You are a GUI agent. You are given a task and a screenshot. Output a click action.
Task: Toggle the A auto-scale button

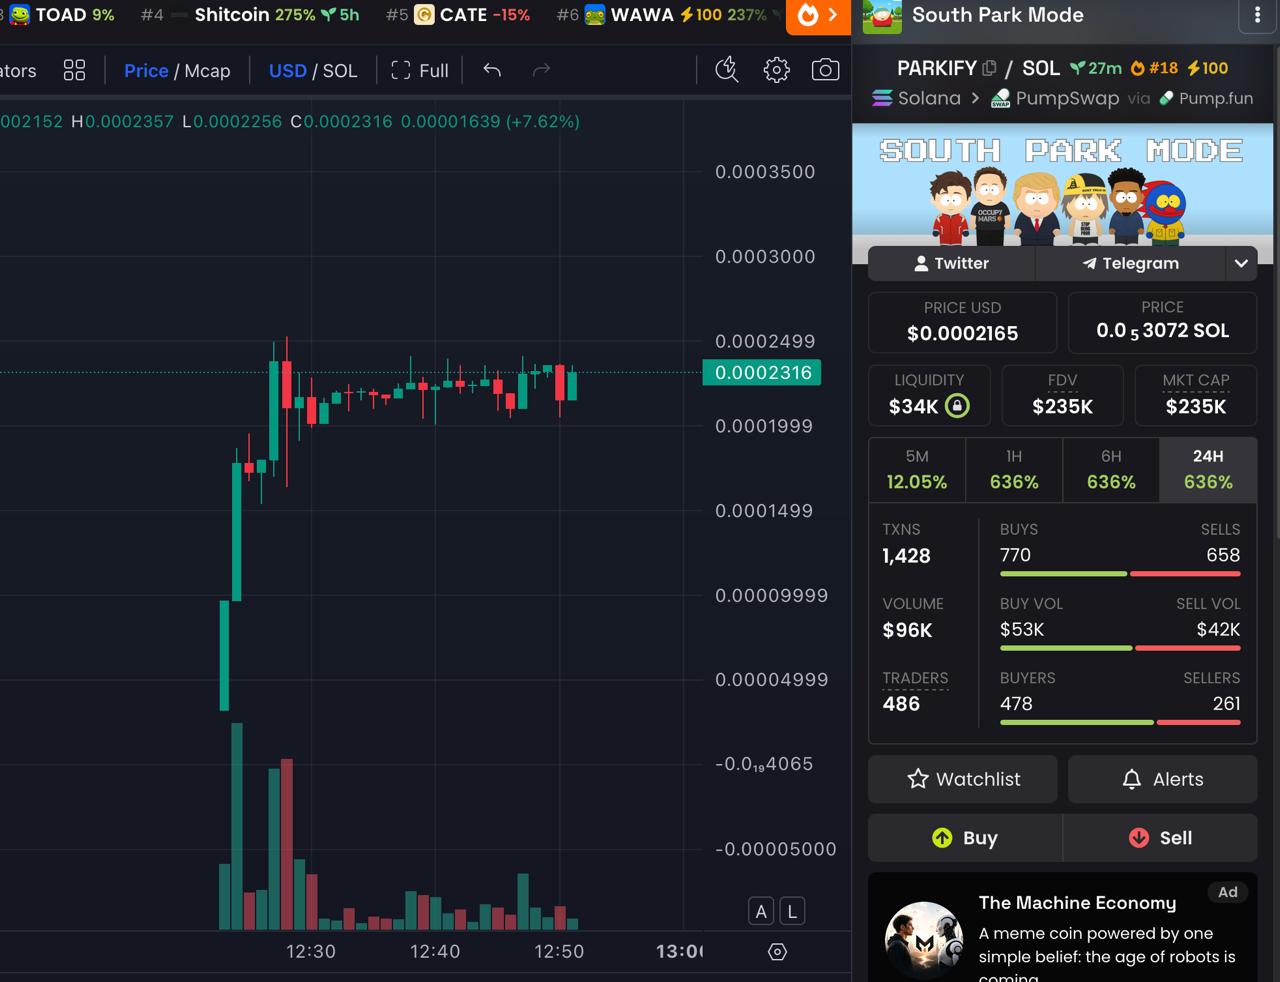point(761,911)
